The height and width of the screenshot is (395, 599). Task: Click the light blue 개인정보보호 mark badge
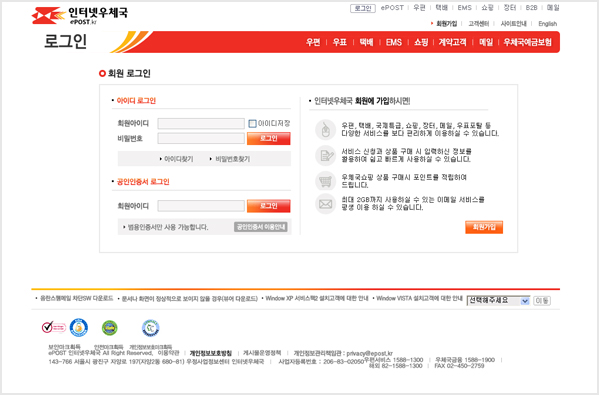151,328
